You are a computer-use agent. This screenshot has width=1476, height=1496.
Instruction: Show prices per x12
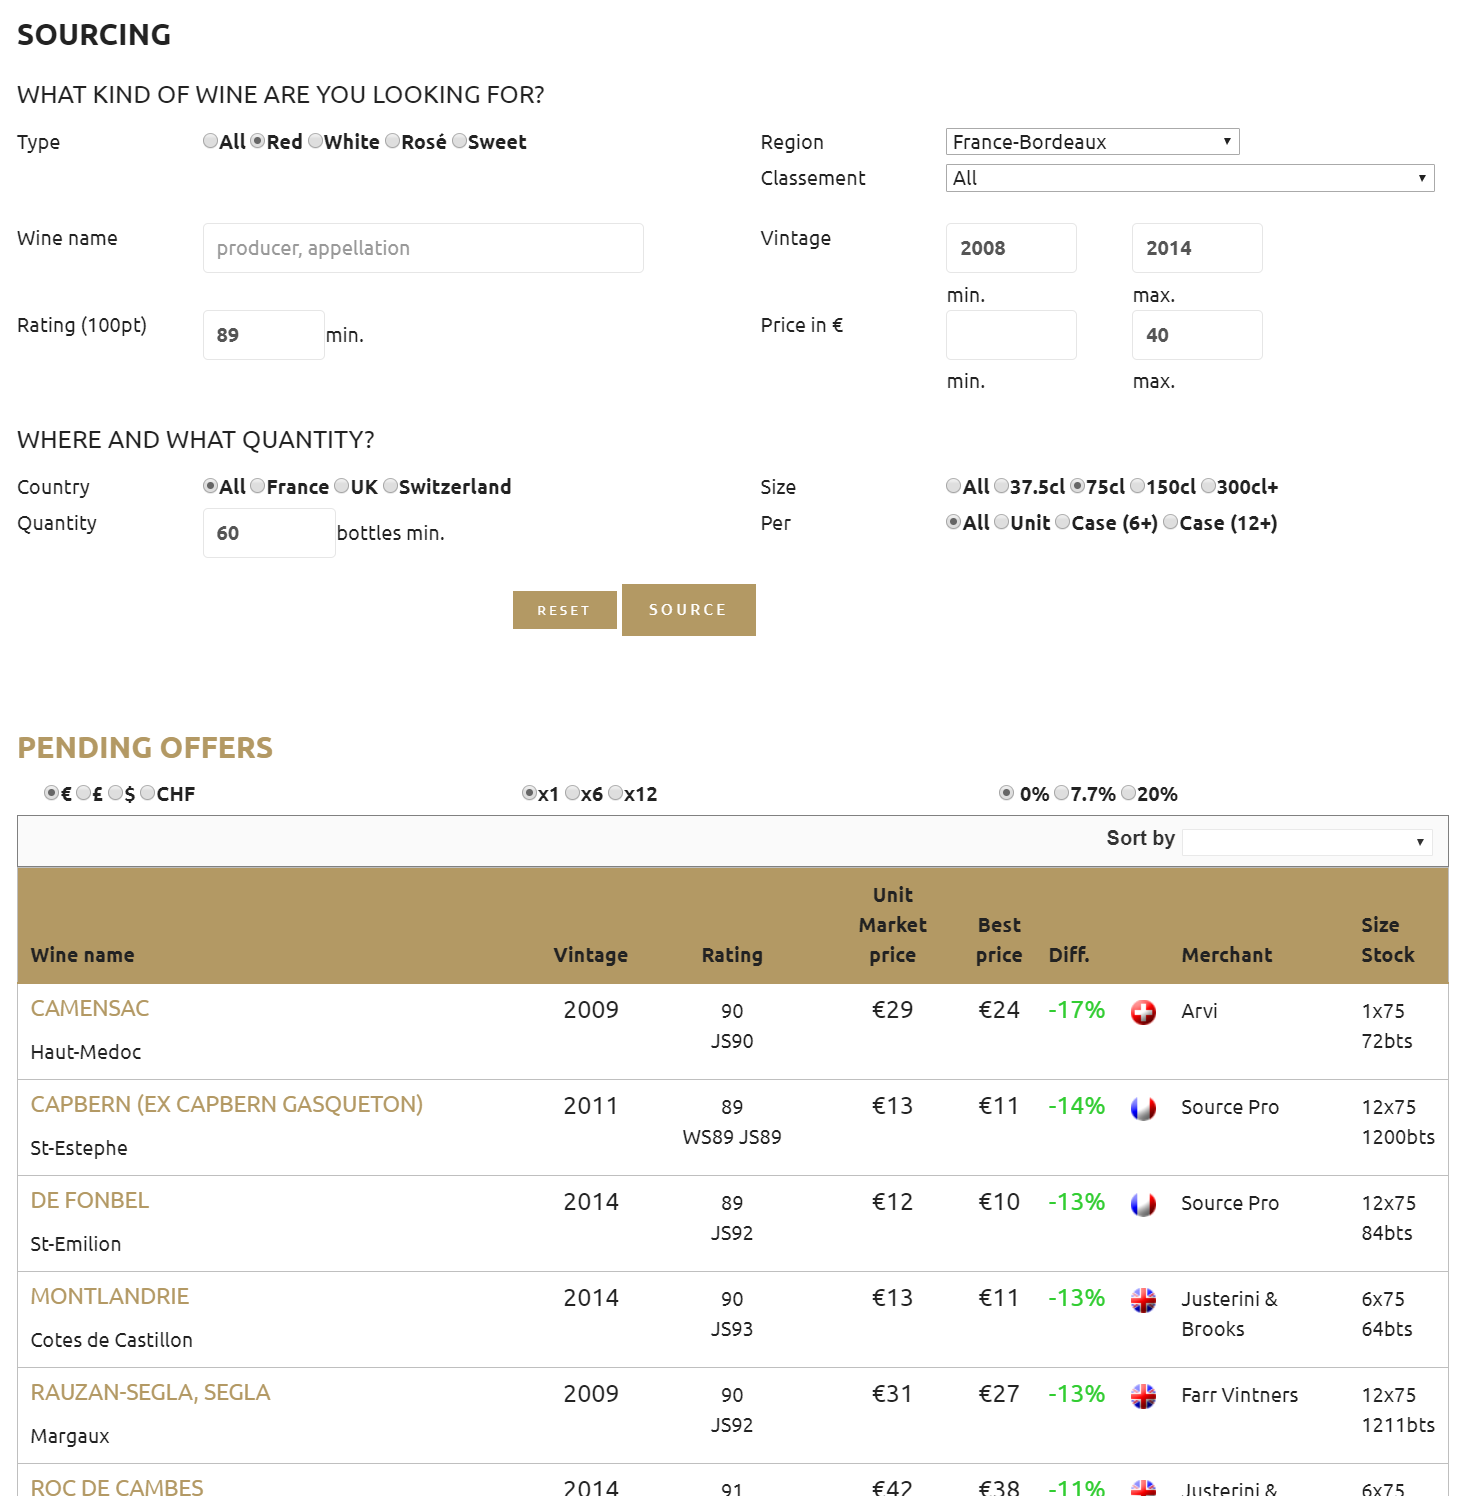click(616, 793)
